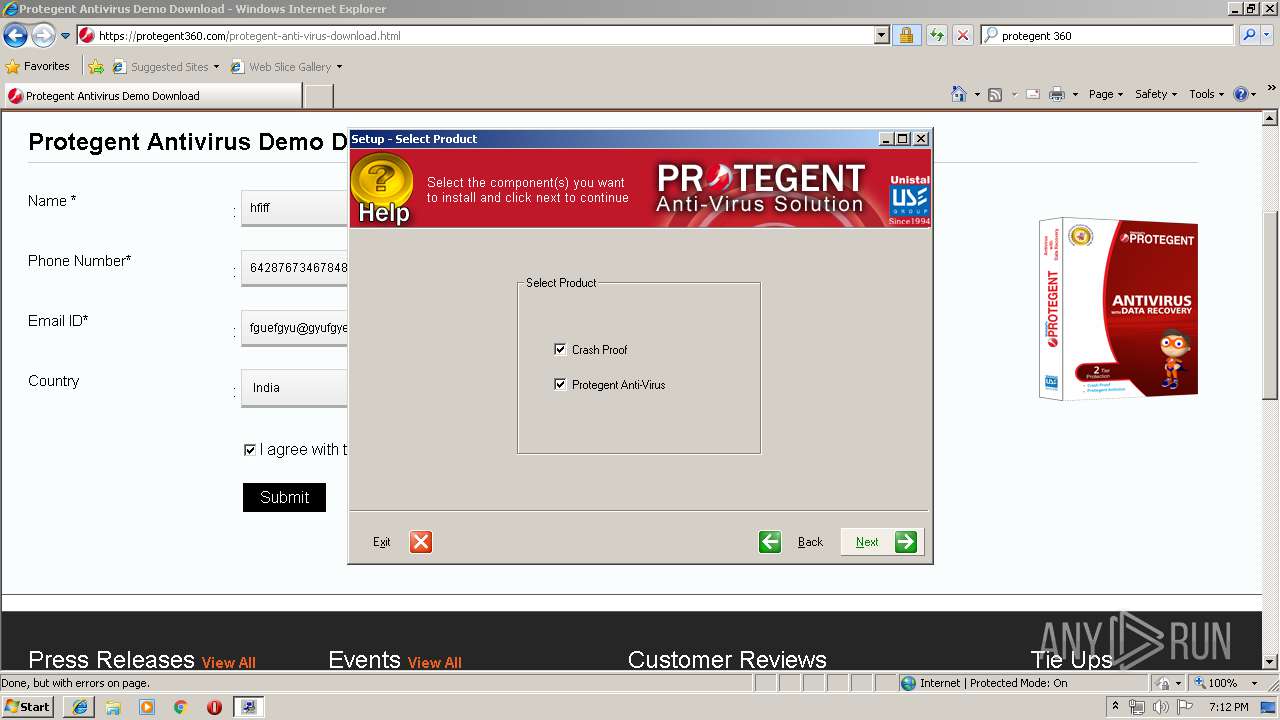Open the Country dropdown showing India
This screenshot has width=1280, height=720.
tap(294, 387)
